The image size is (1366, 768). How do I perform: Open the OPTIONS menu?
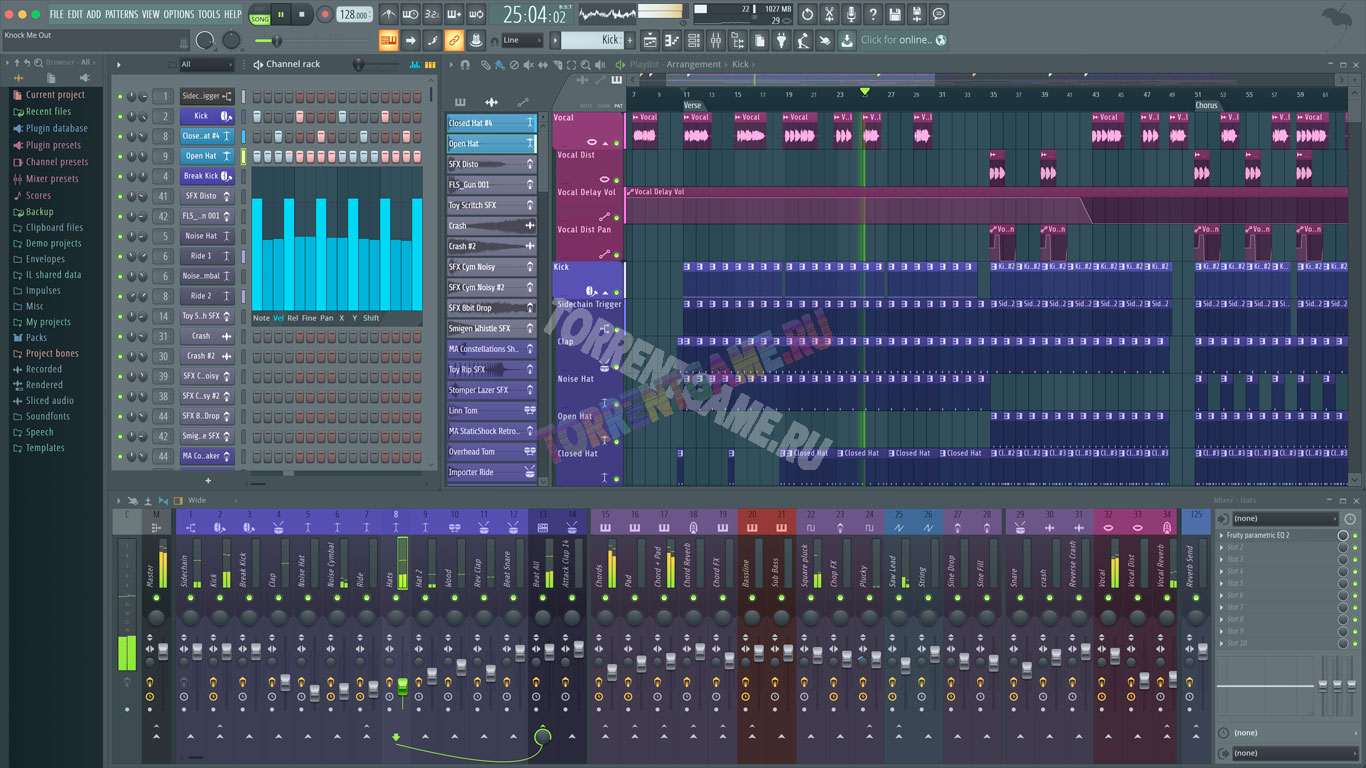pyautogui.click(x=178, y=14)
